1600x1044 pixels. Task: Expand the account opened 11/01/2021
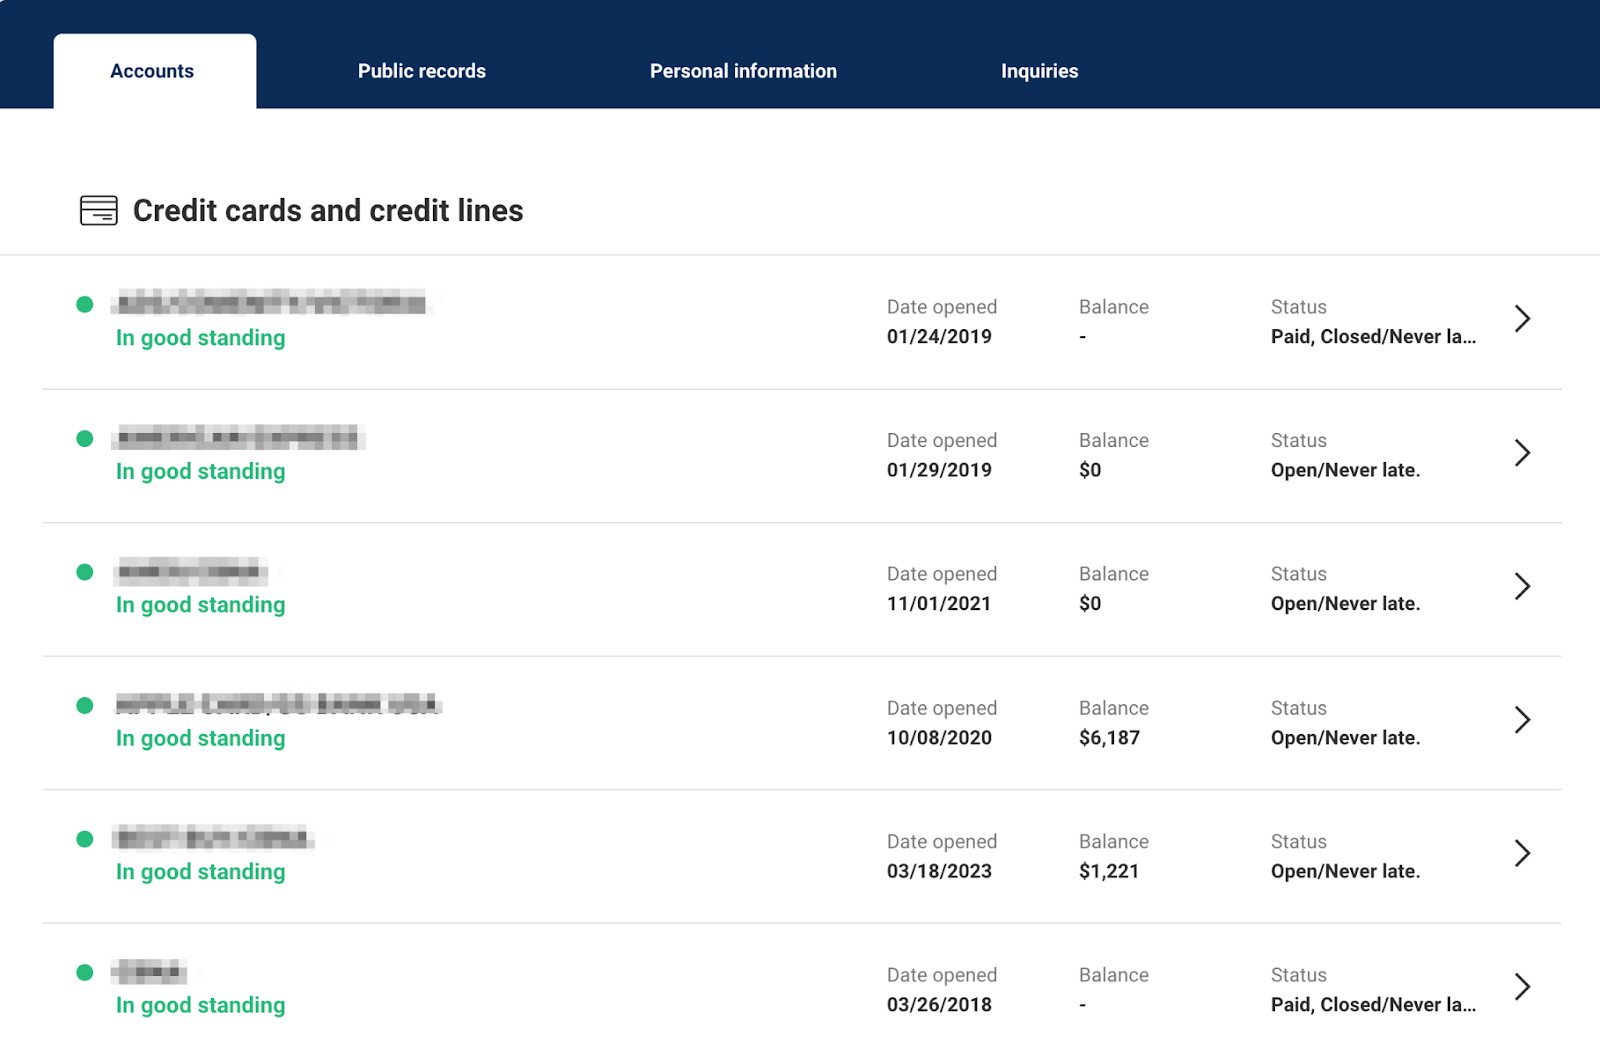coord(1522,586)
